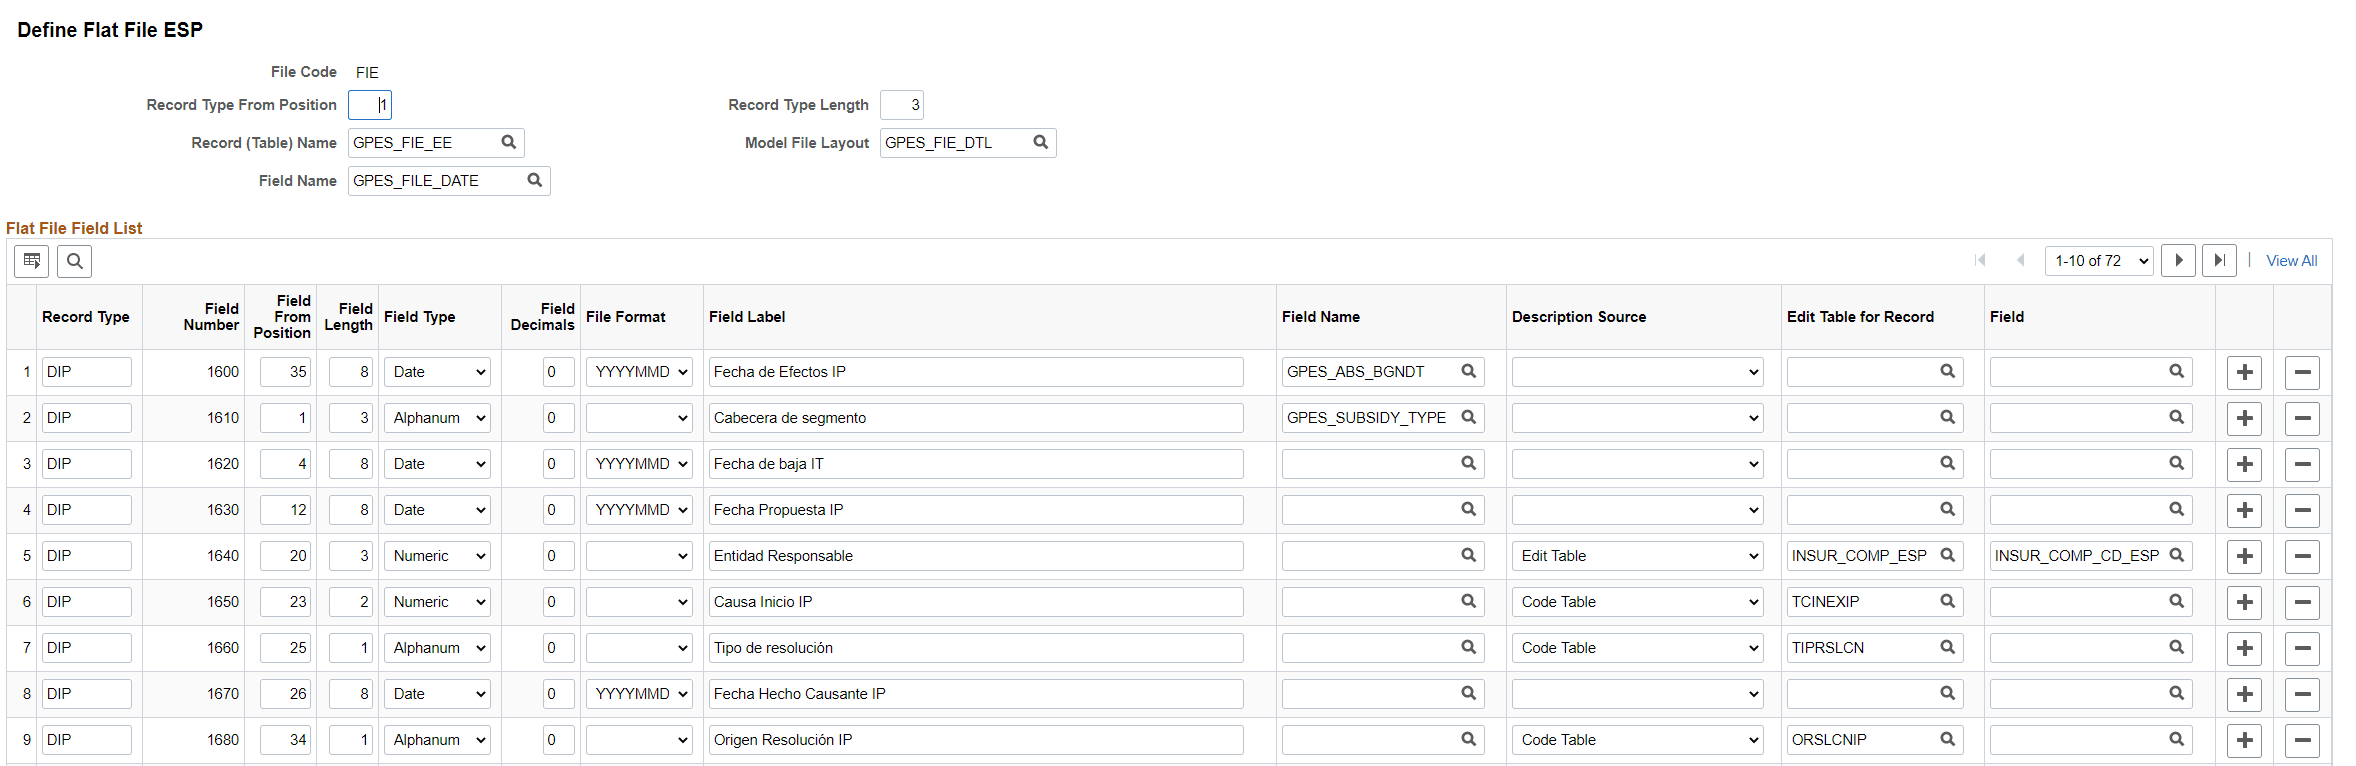The height and width of the screenshot is (766, 2356).
Task: Click the Description Source column header
Action: point(1579,317)
